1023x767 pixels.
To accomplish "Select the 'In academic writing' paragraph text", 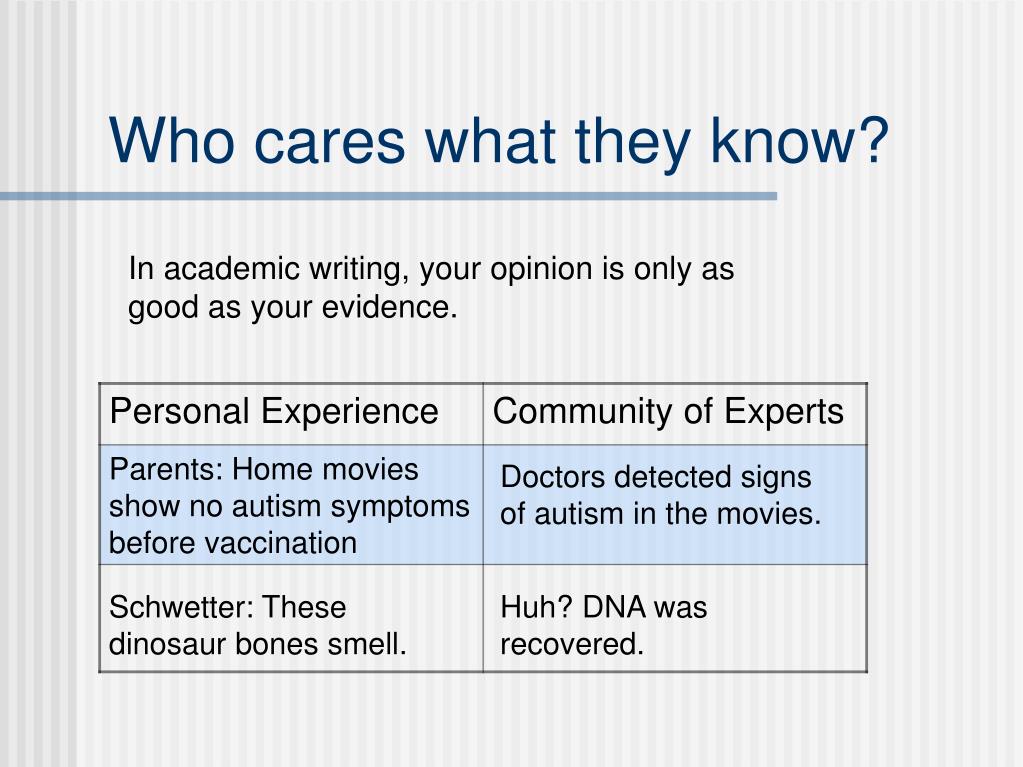I will pyautogui.click(x=431, y=288).
